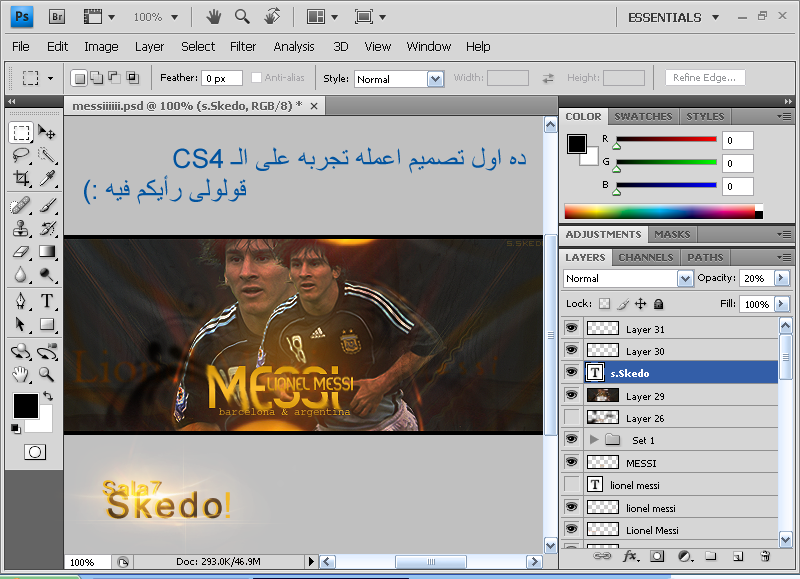
Task: Swap foreground and background colors
Action: [x=48, y=395]
